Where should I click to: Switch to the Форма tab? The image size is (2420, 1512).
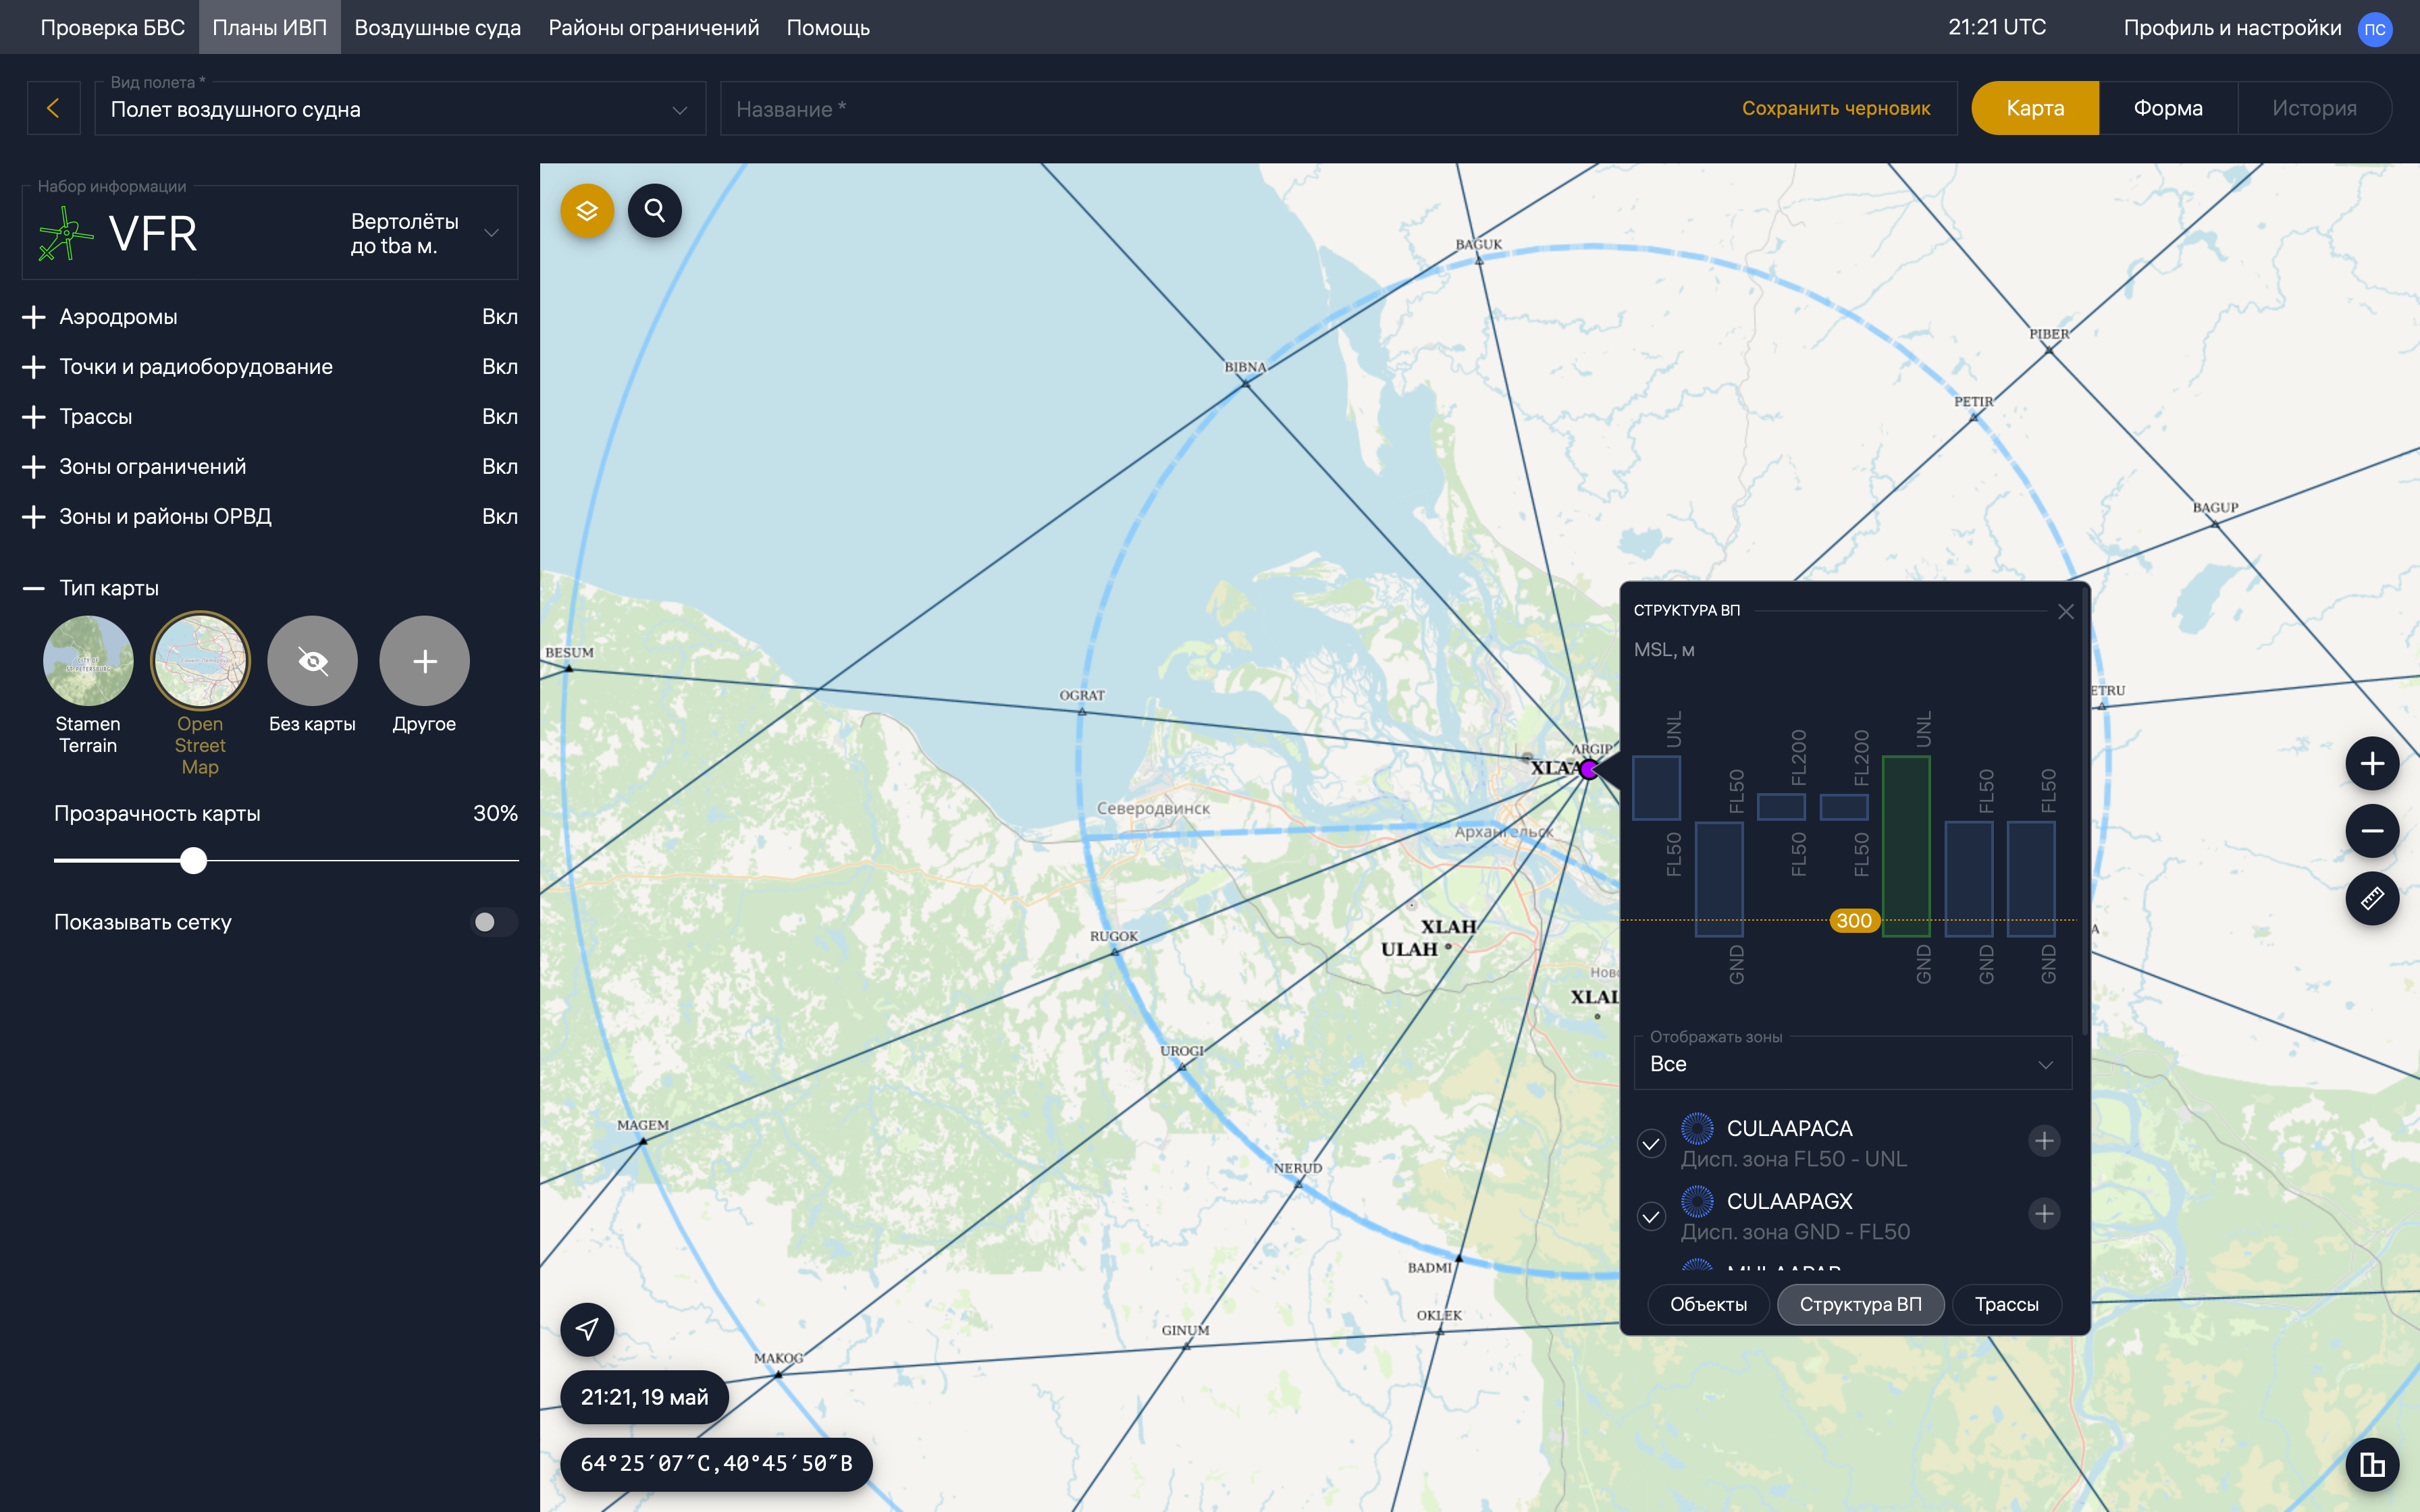(2167, 108)
